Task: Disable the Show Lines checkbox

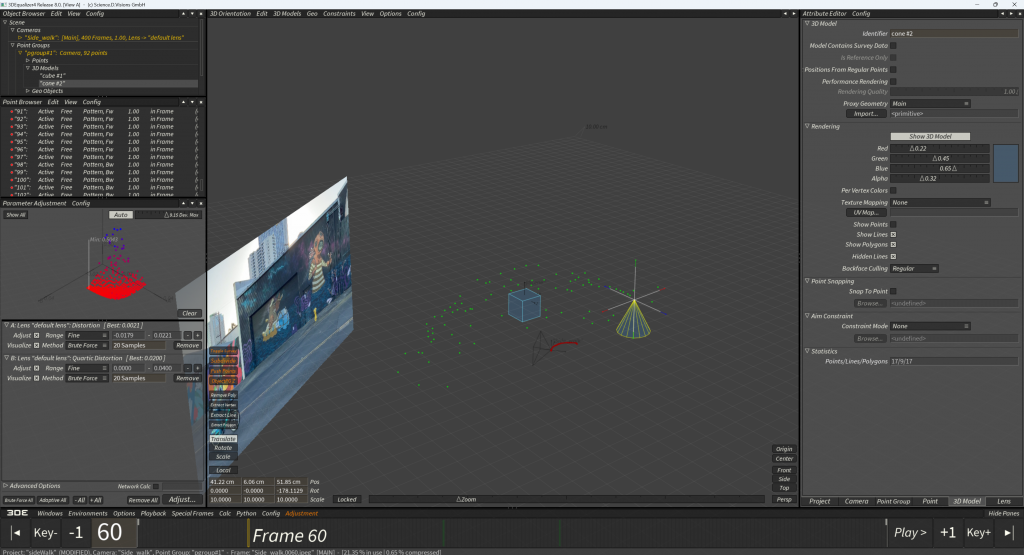Action: 893,234
